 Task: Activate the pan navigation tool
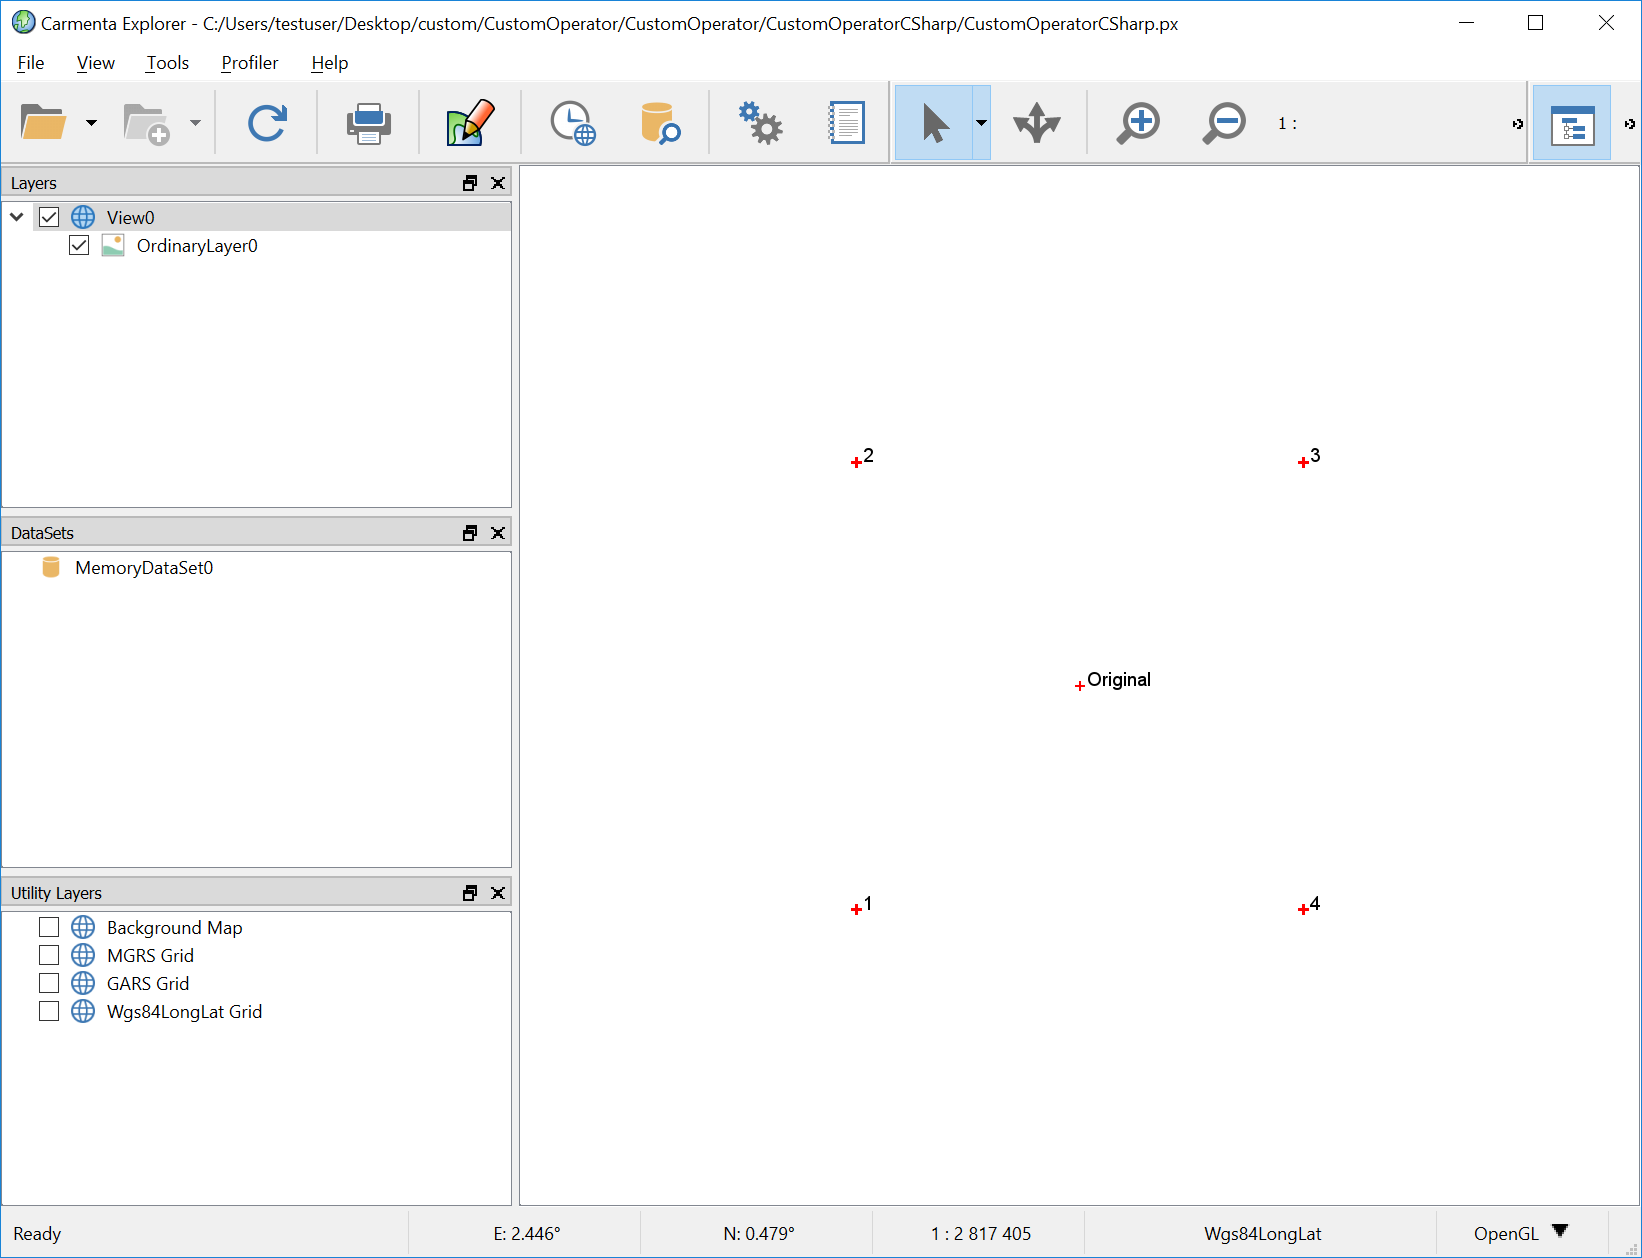pyautogui.click(x=1036, y=123)
